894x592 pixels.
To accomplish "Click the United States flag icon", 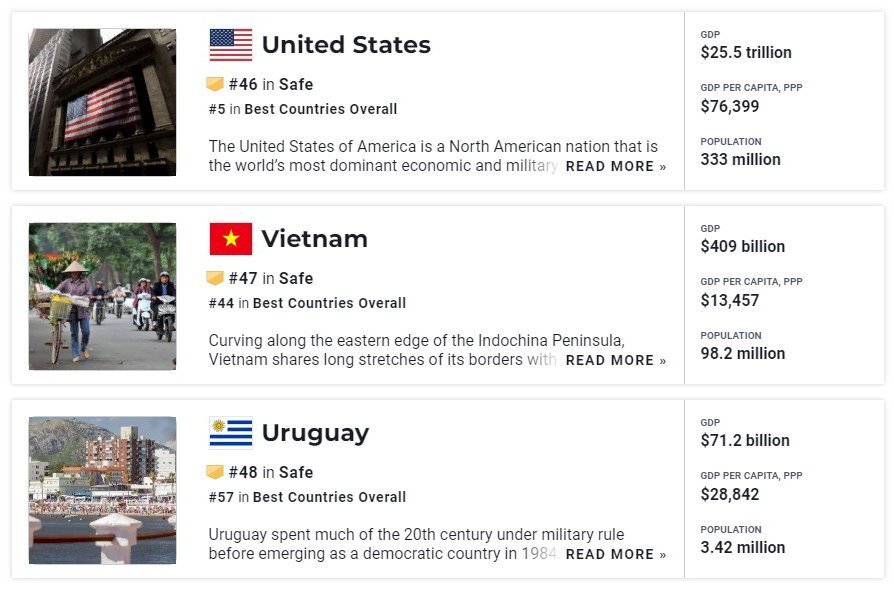I will 231,45.
